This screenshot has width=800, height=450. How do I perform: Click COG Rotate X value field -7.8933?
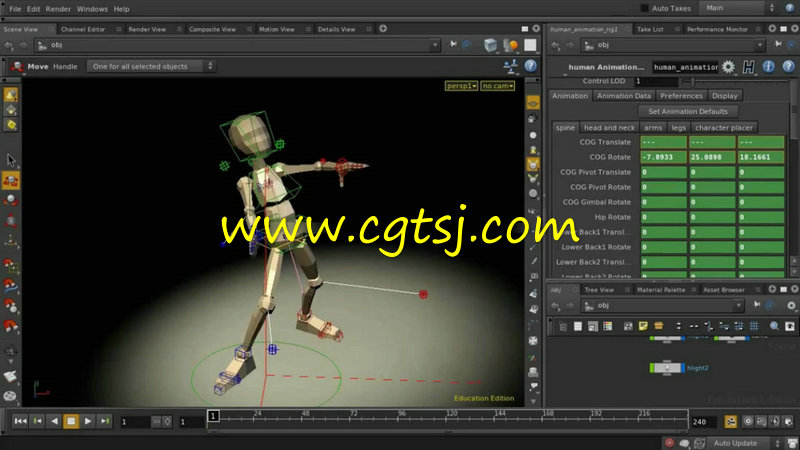point(663,157)
